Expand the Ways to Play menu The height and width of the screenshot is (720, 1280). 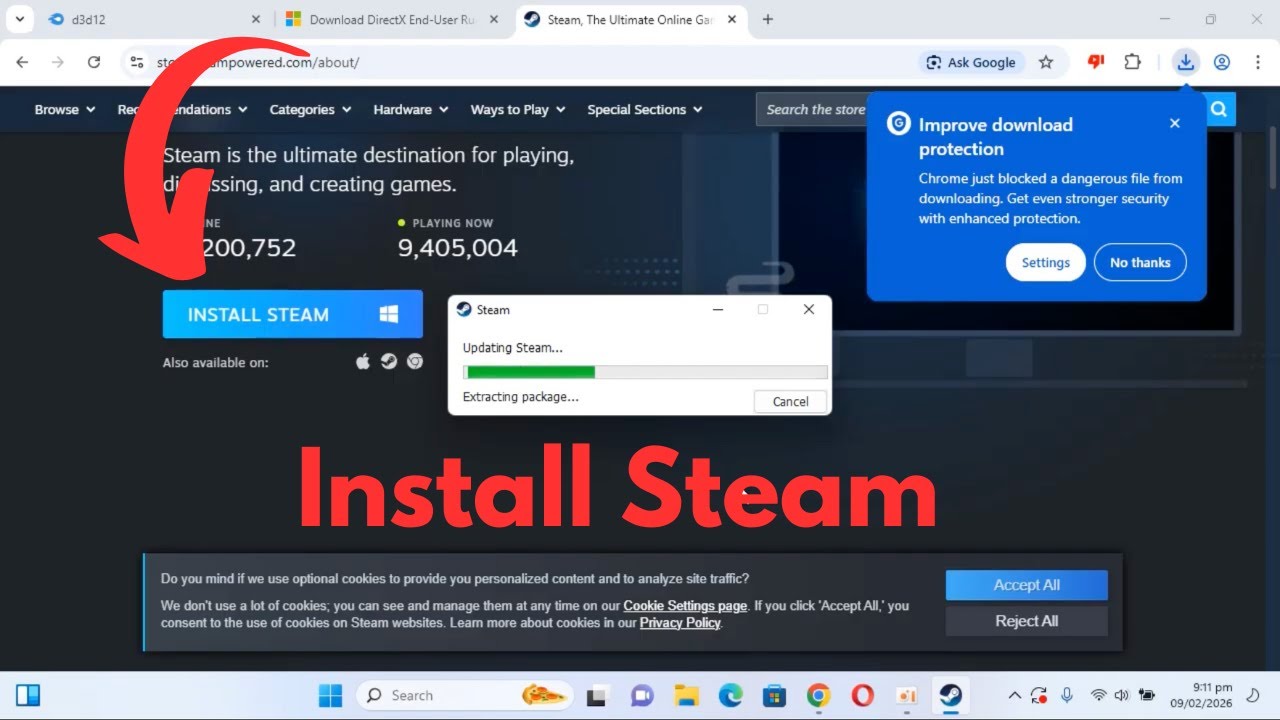(x=518, y=109)
